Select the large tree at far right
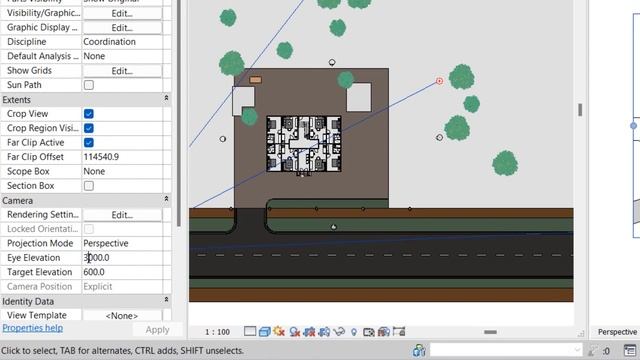The height and width of the screenshot is (360, 640). [x=505, y=163]
